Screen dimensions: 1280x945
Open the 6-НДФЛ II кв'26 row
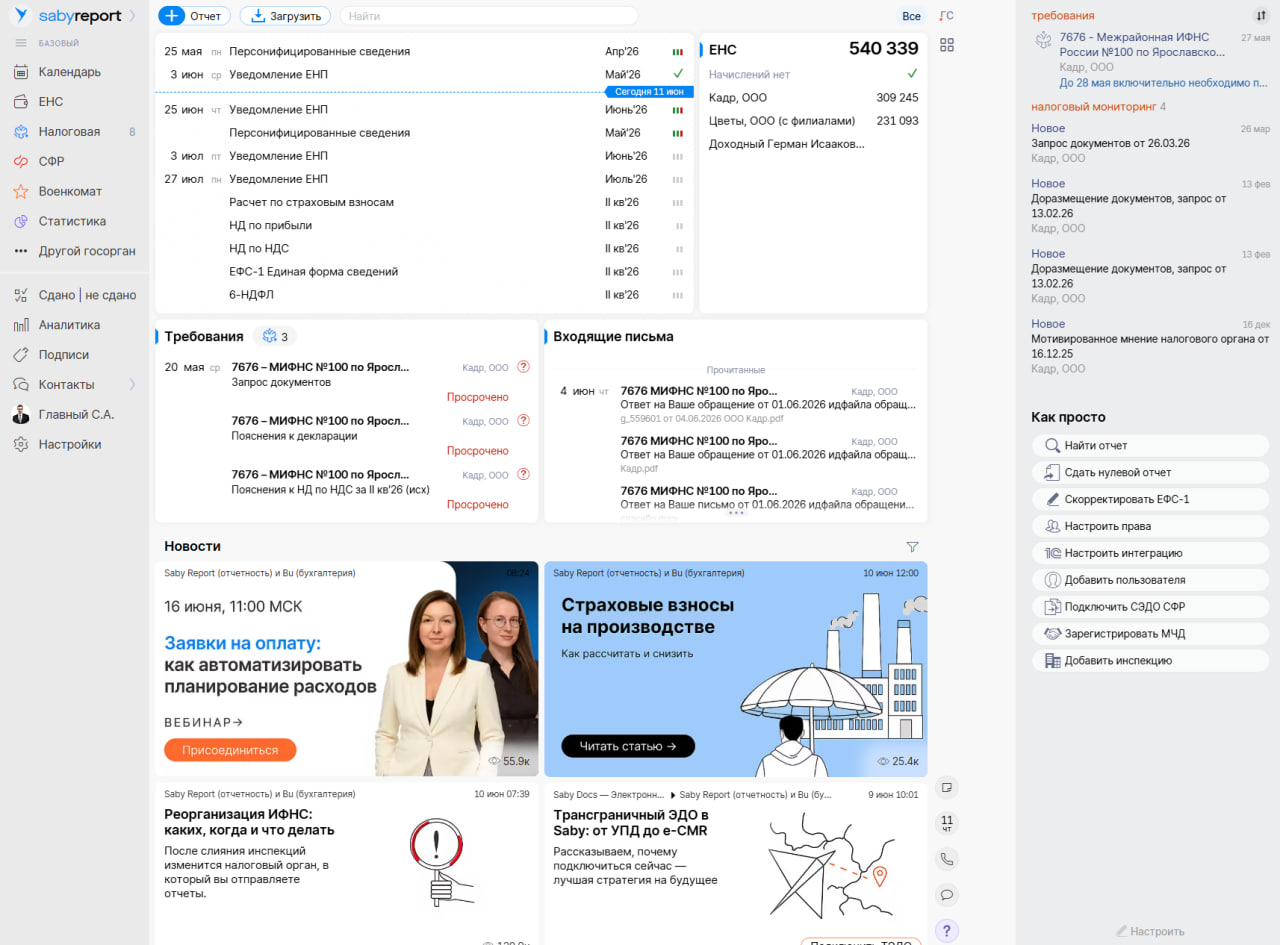point(424,295)
